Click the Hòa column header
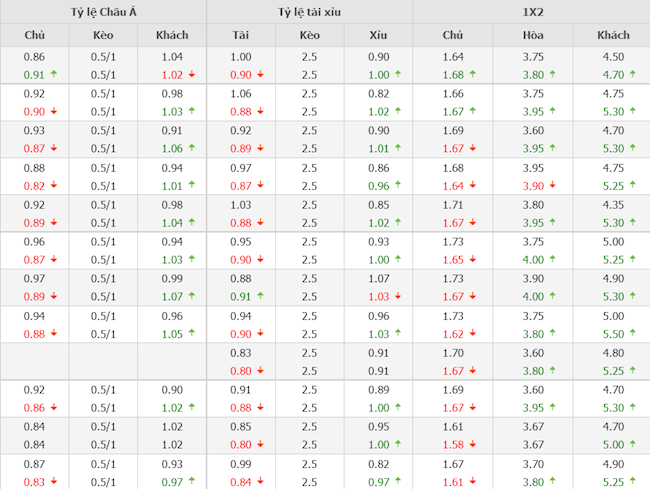 533,36
